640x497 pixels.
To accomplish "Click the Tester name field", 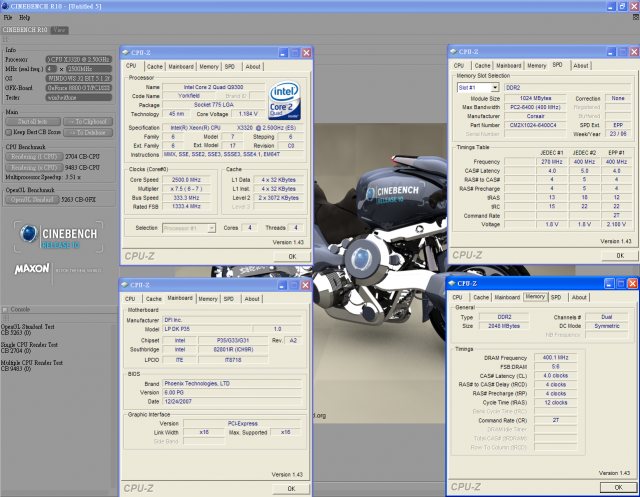I will [78, 98].
